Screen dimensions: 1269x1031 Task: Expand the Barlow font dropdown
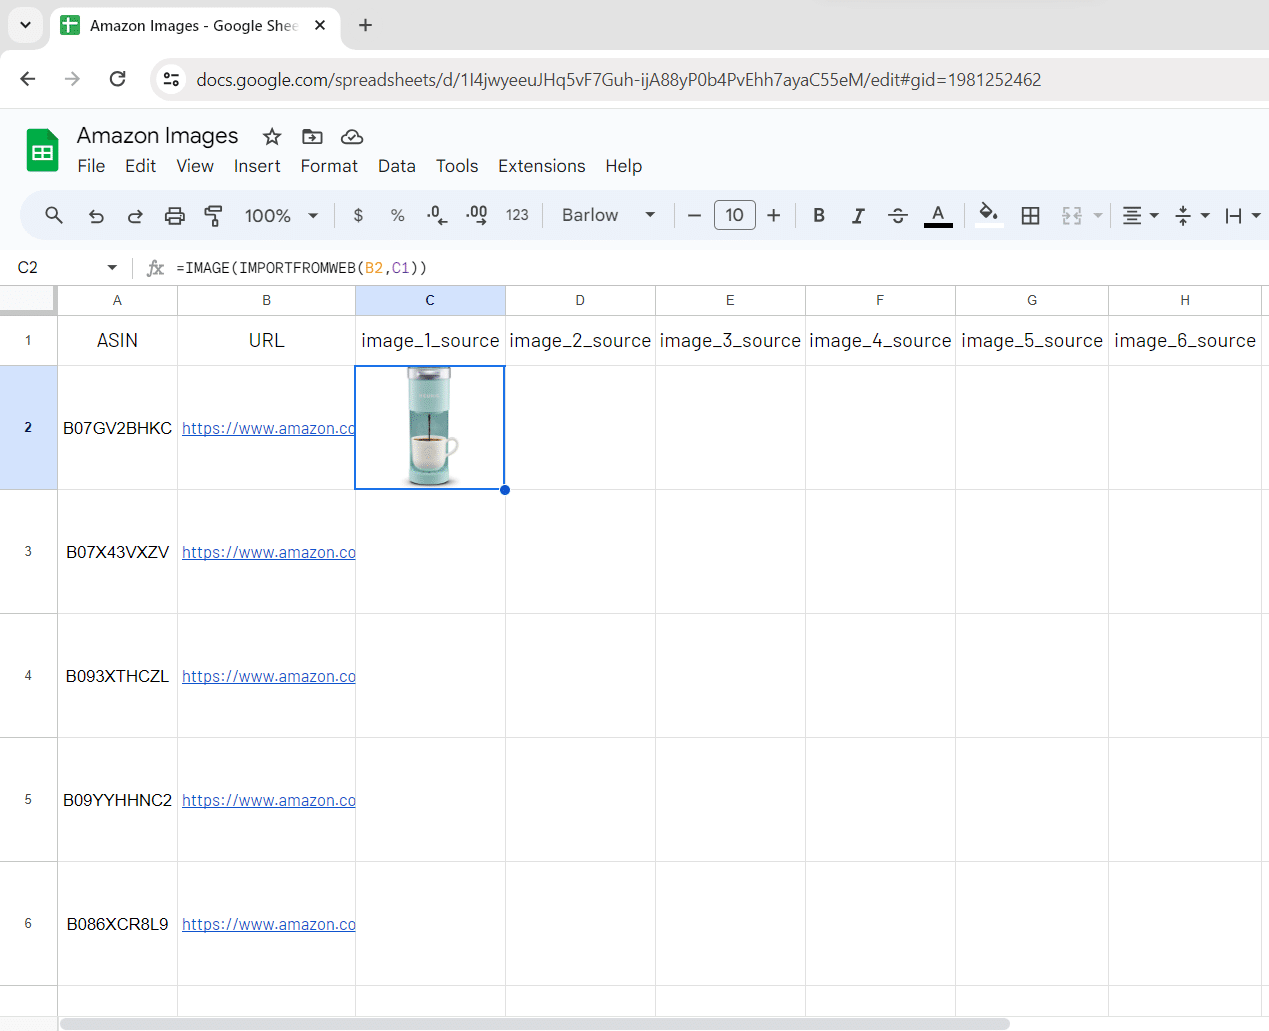608,215
